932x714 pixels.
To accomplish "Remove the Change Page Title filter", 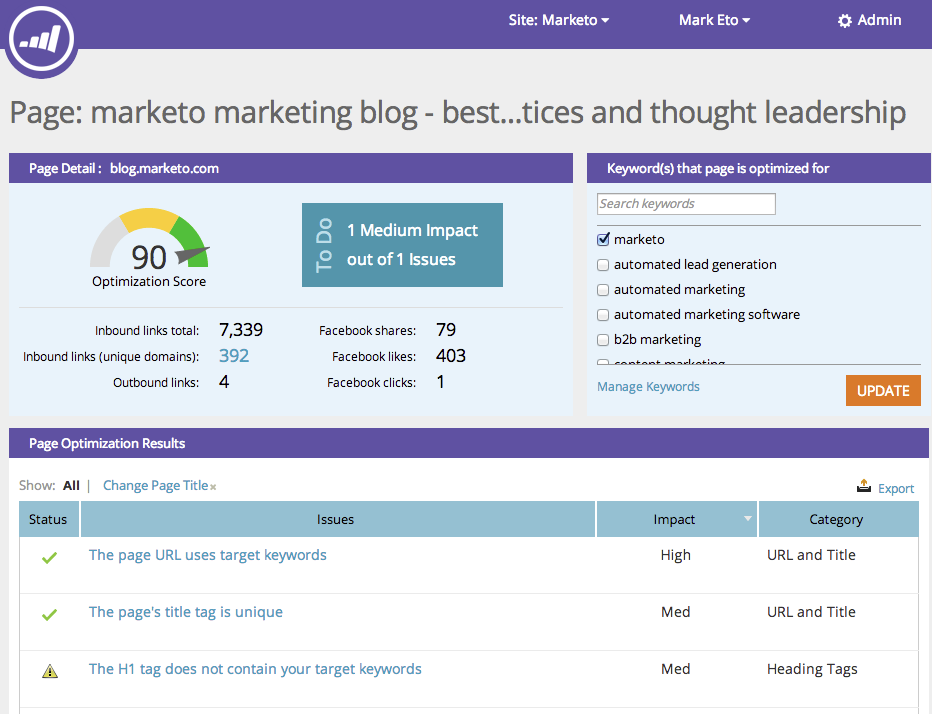I will [213, 487].
